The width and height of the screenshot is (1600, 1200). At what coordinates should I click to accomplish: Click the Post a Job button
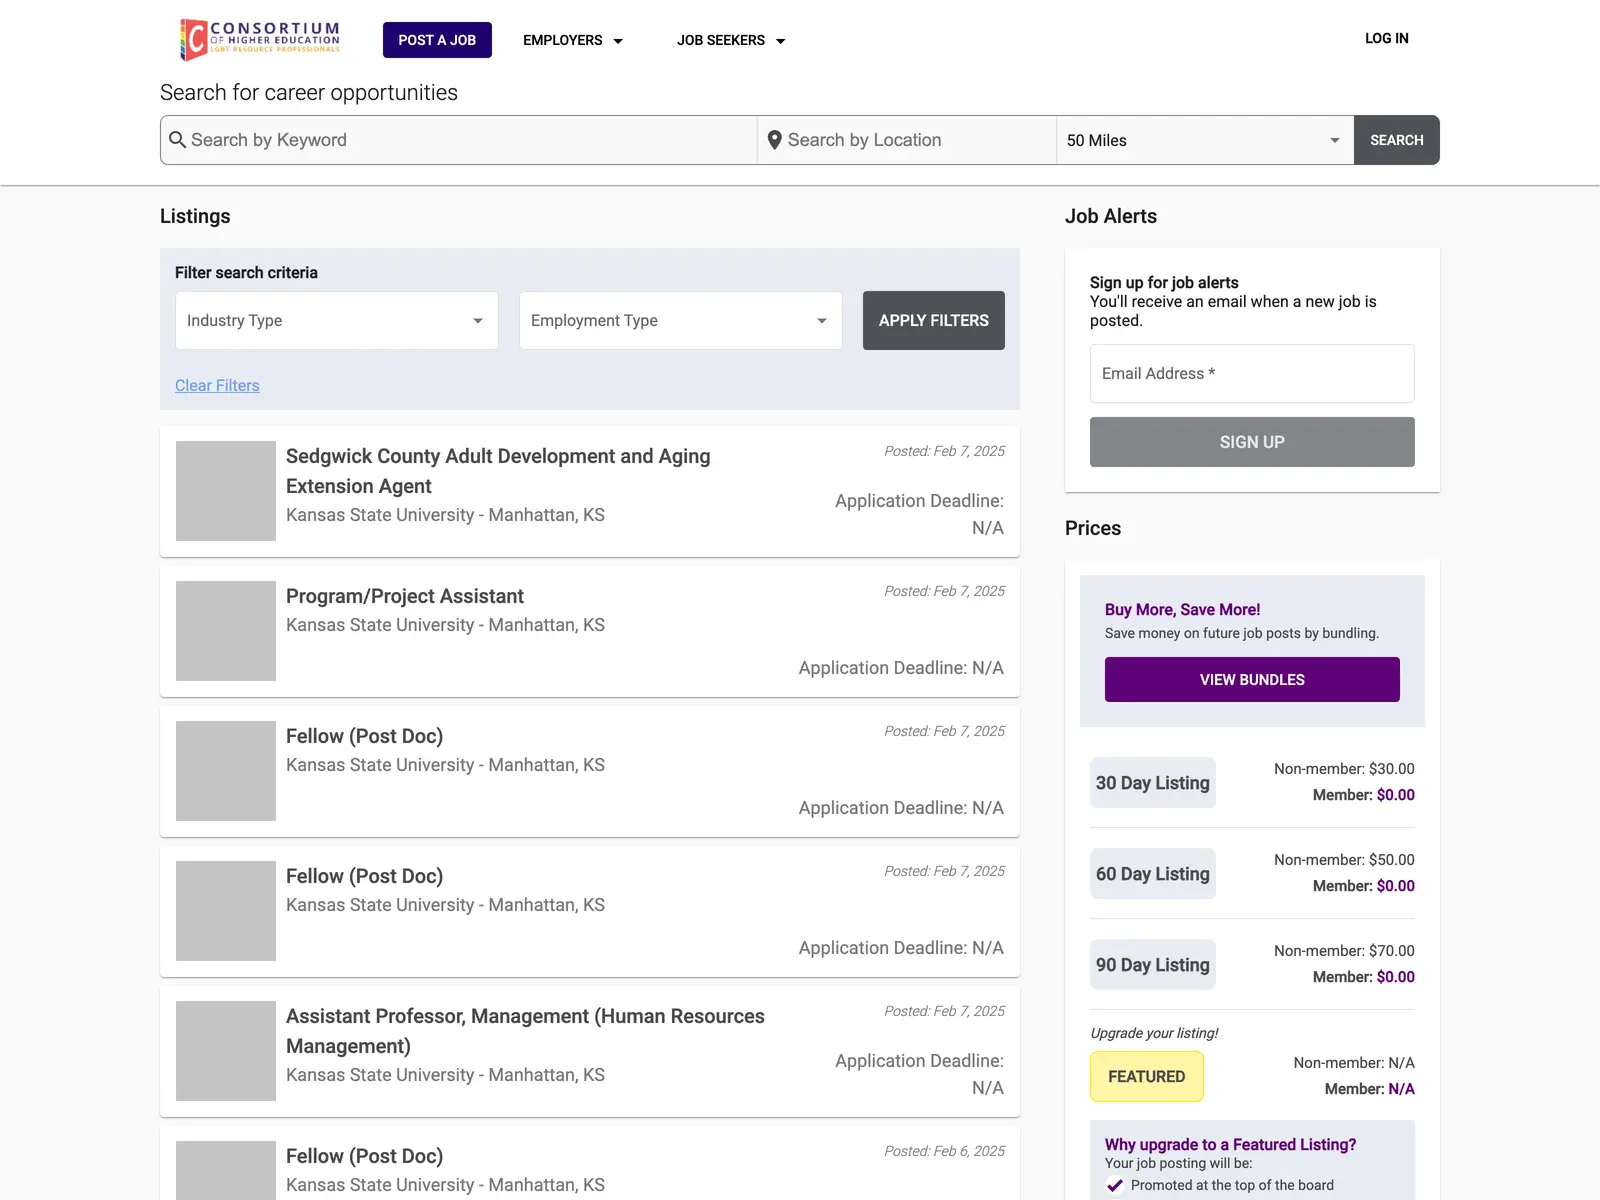pyautogui.click(x=437, y=40)
